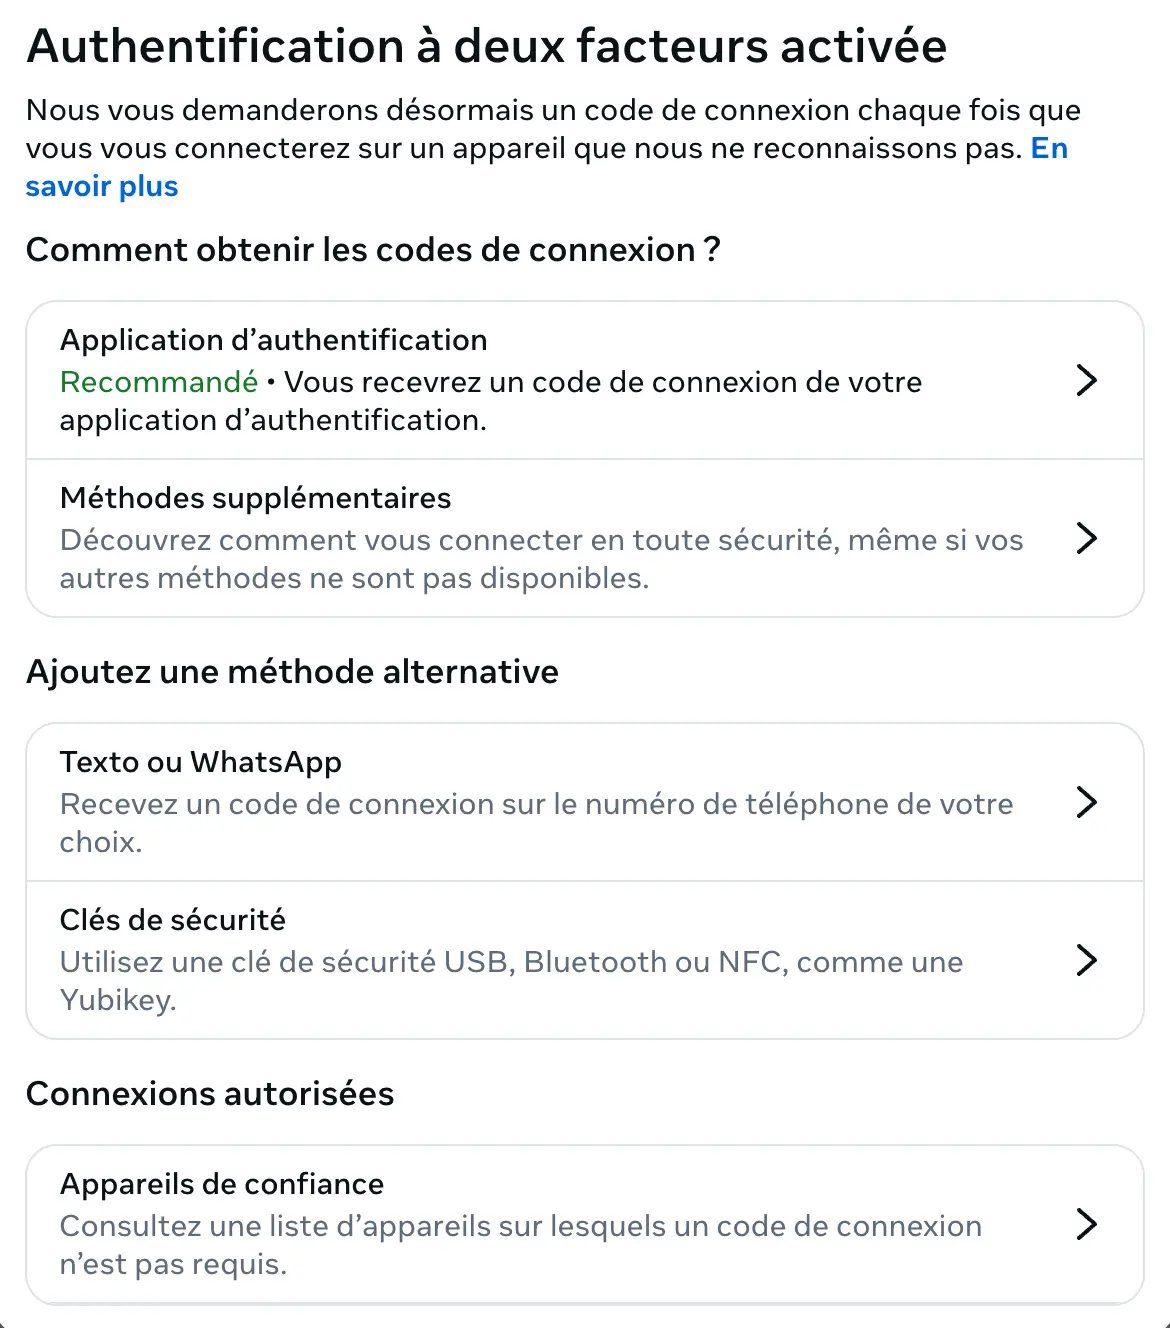The image size is (1170, 1328).
Task: Open the "En savoir plus" link
Action: click(102, 187)
